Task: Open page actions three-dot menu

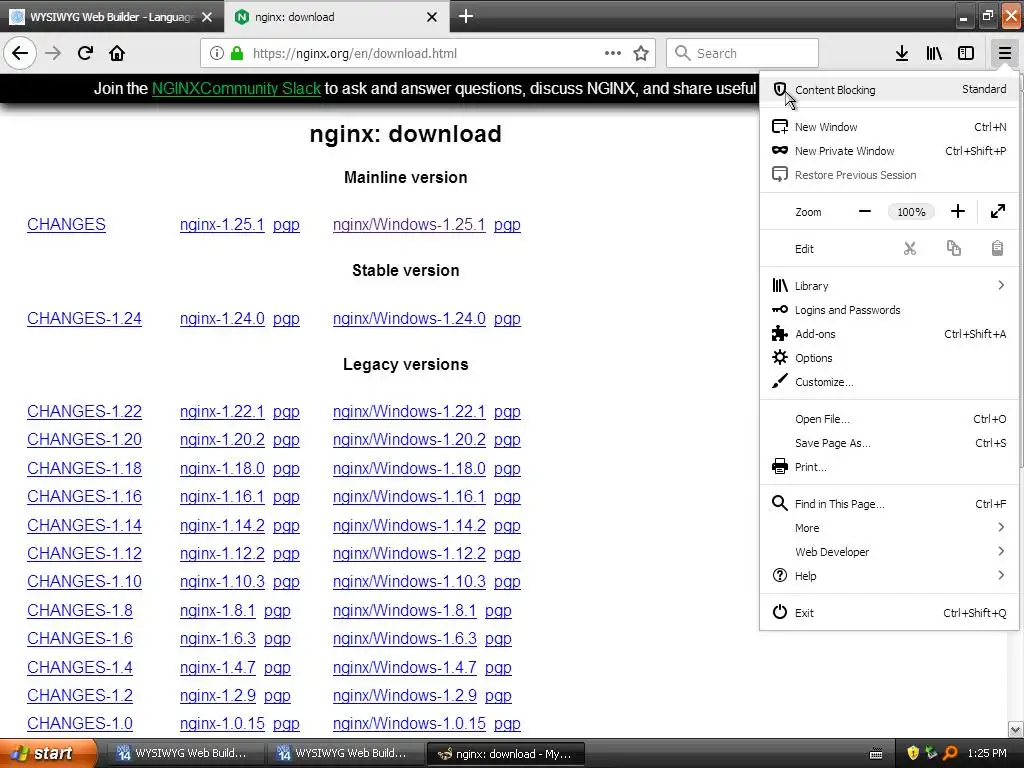Action: click(x=612, y=53)
